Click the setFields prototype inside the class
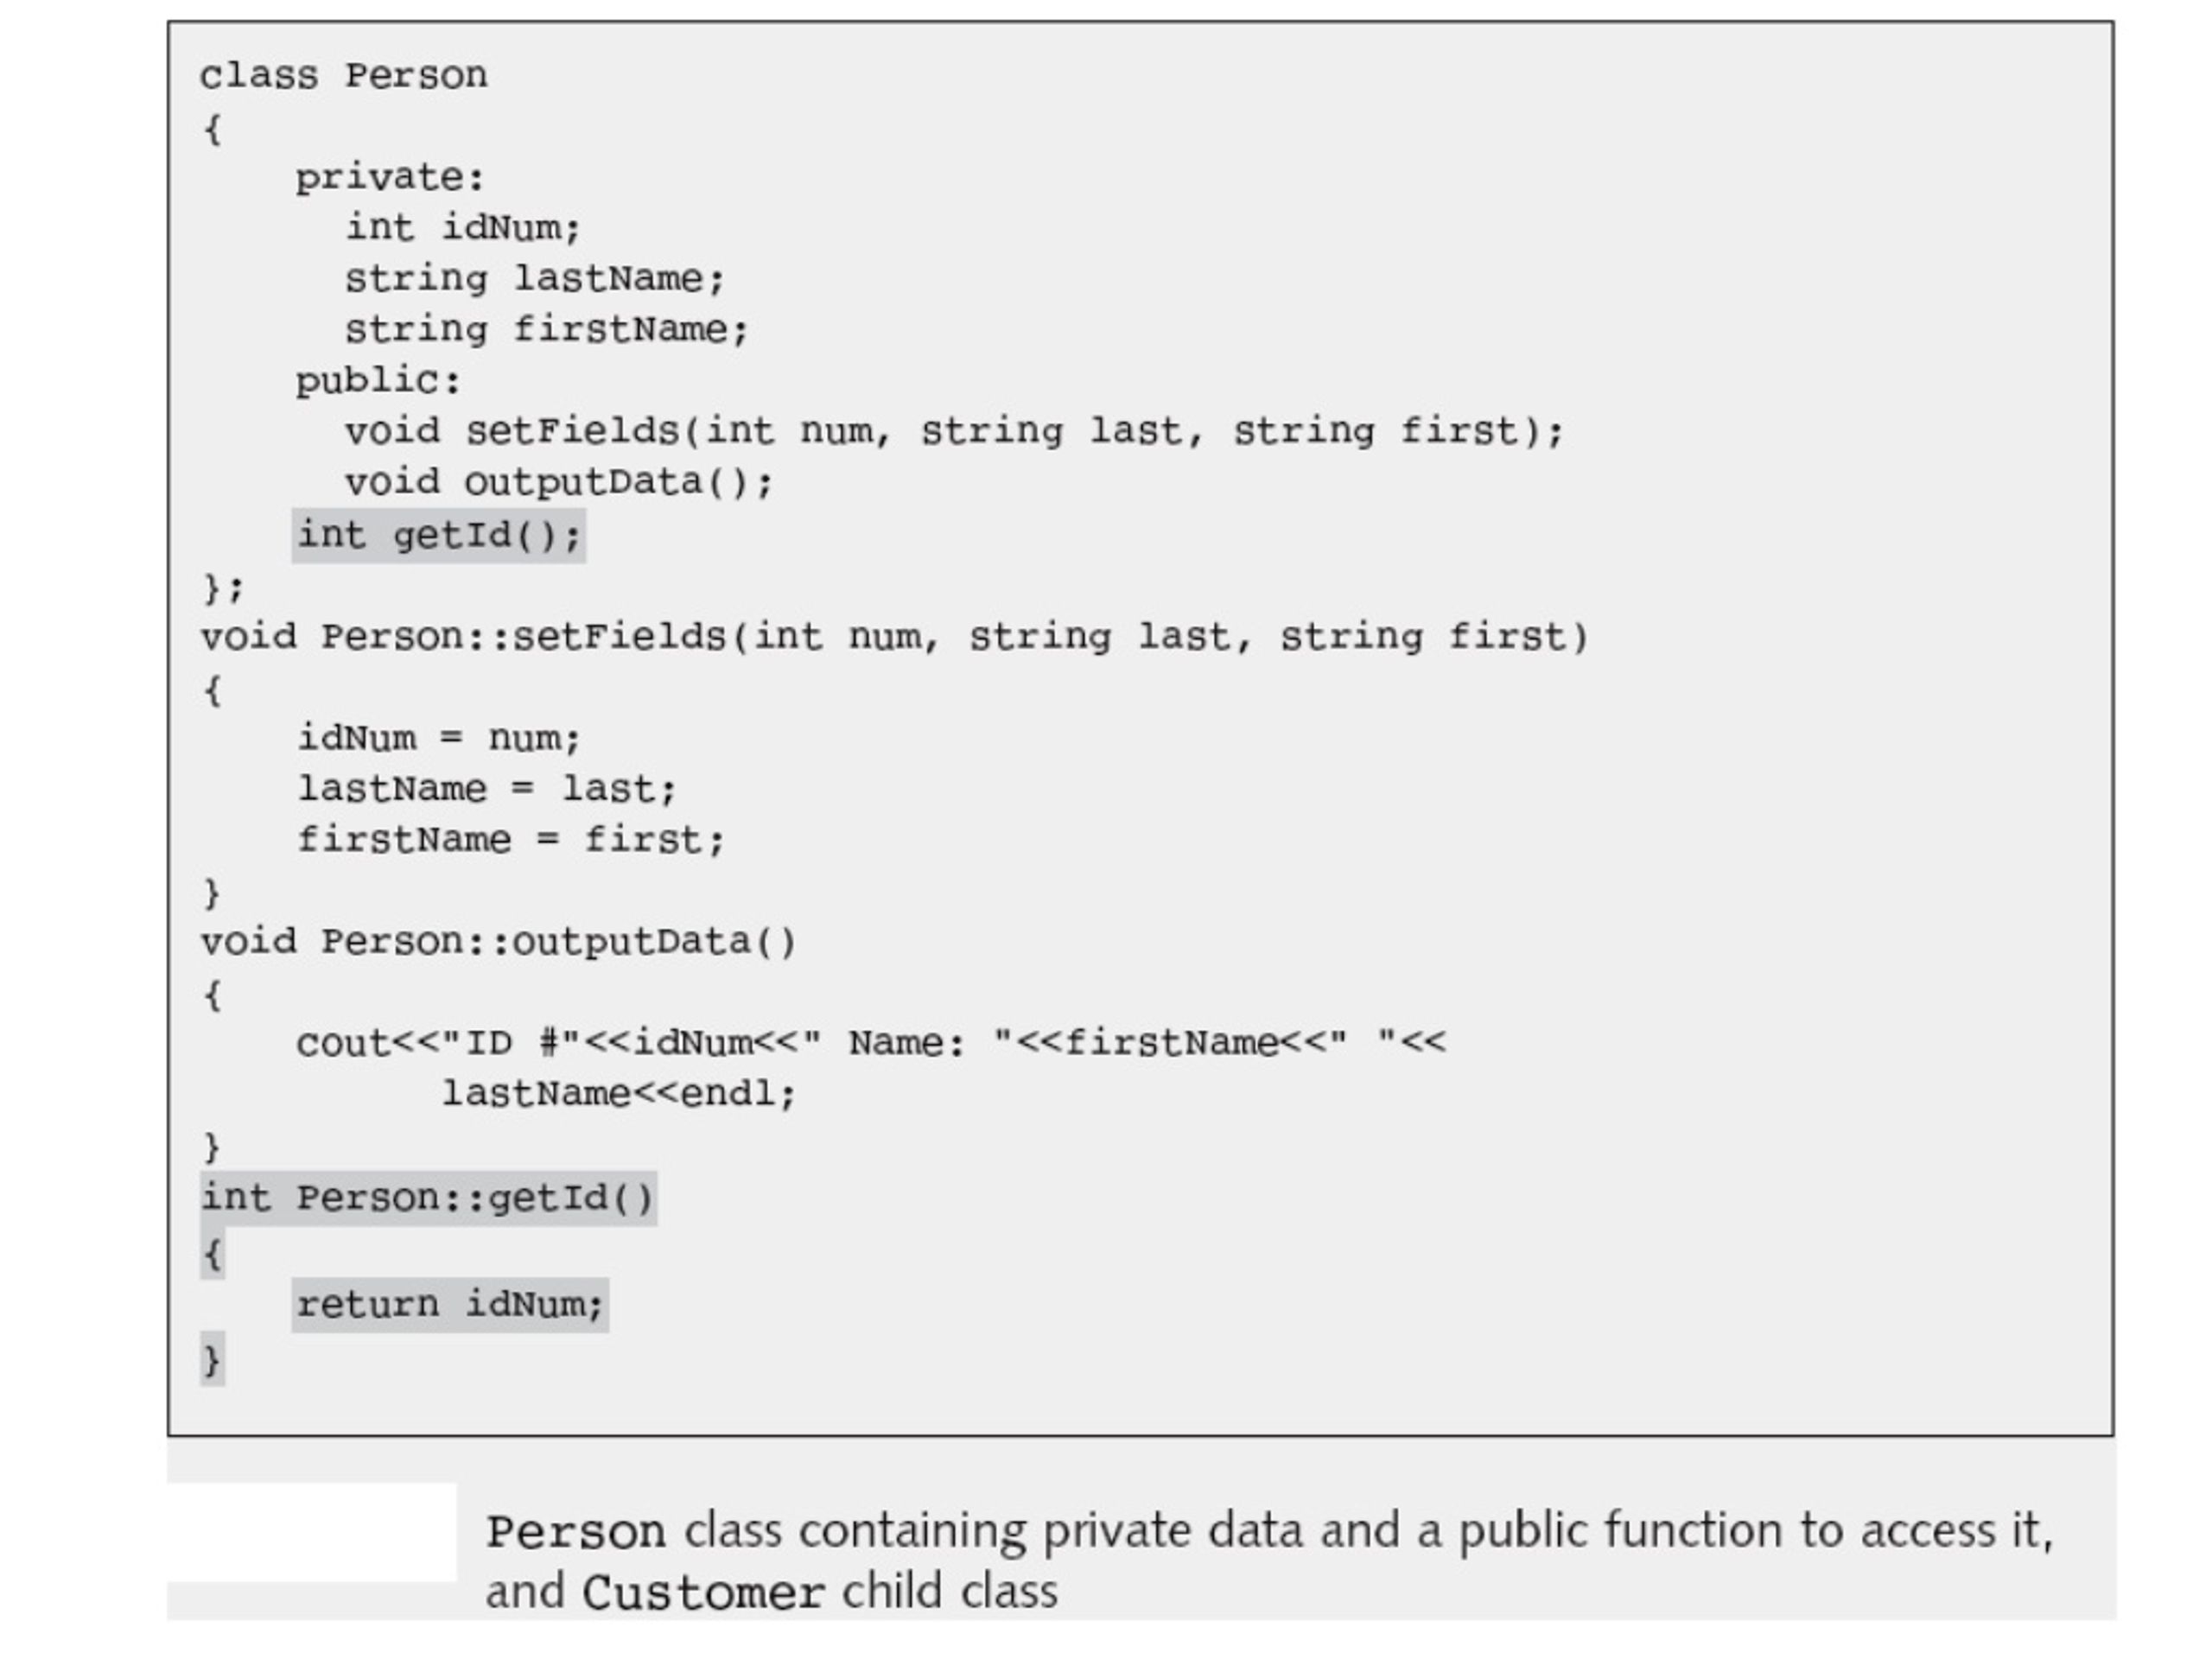 955,432
